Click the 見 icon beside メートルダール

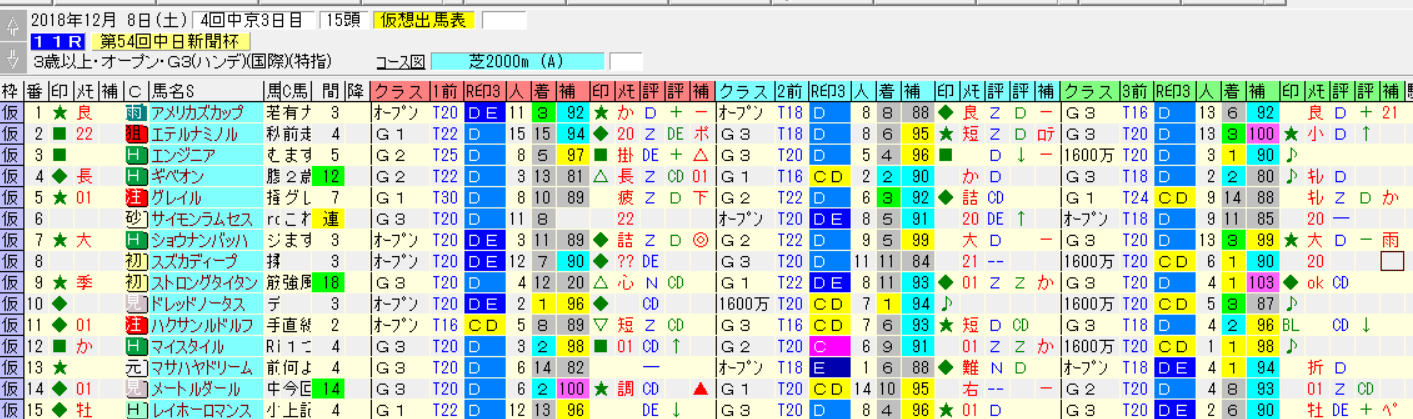(137, 389)
